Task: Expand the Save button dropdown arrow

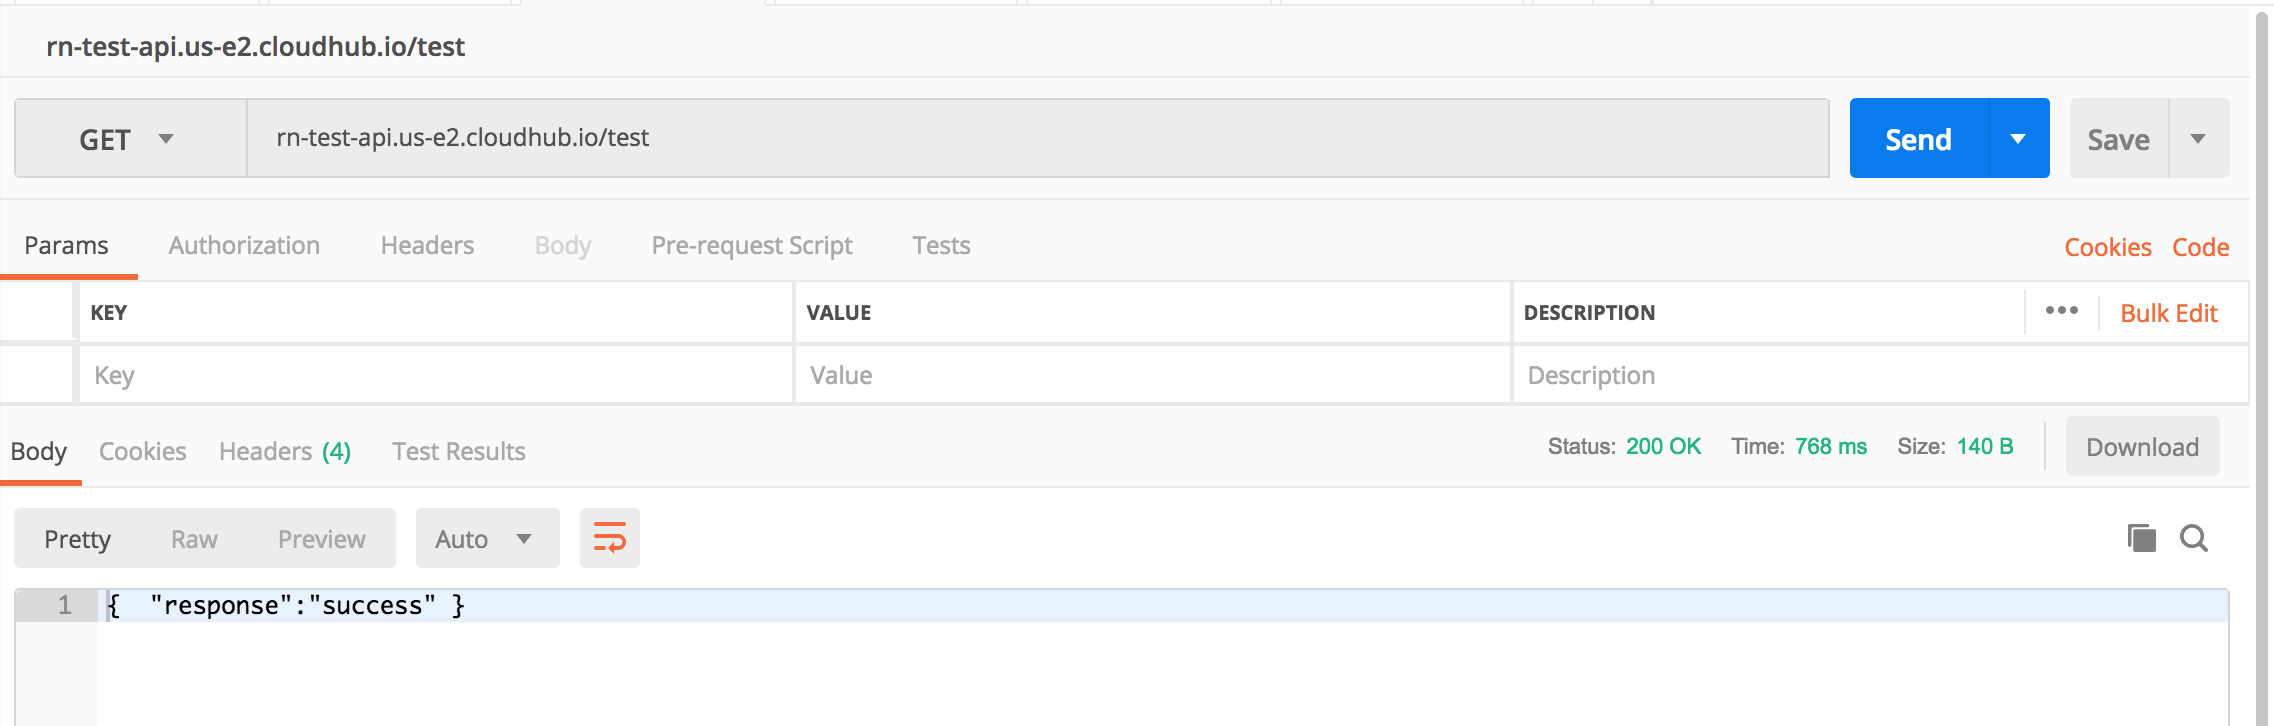Action: (2198, 138)
